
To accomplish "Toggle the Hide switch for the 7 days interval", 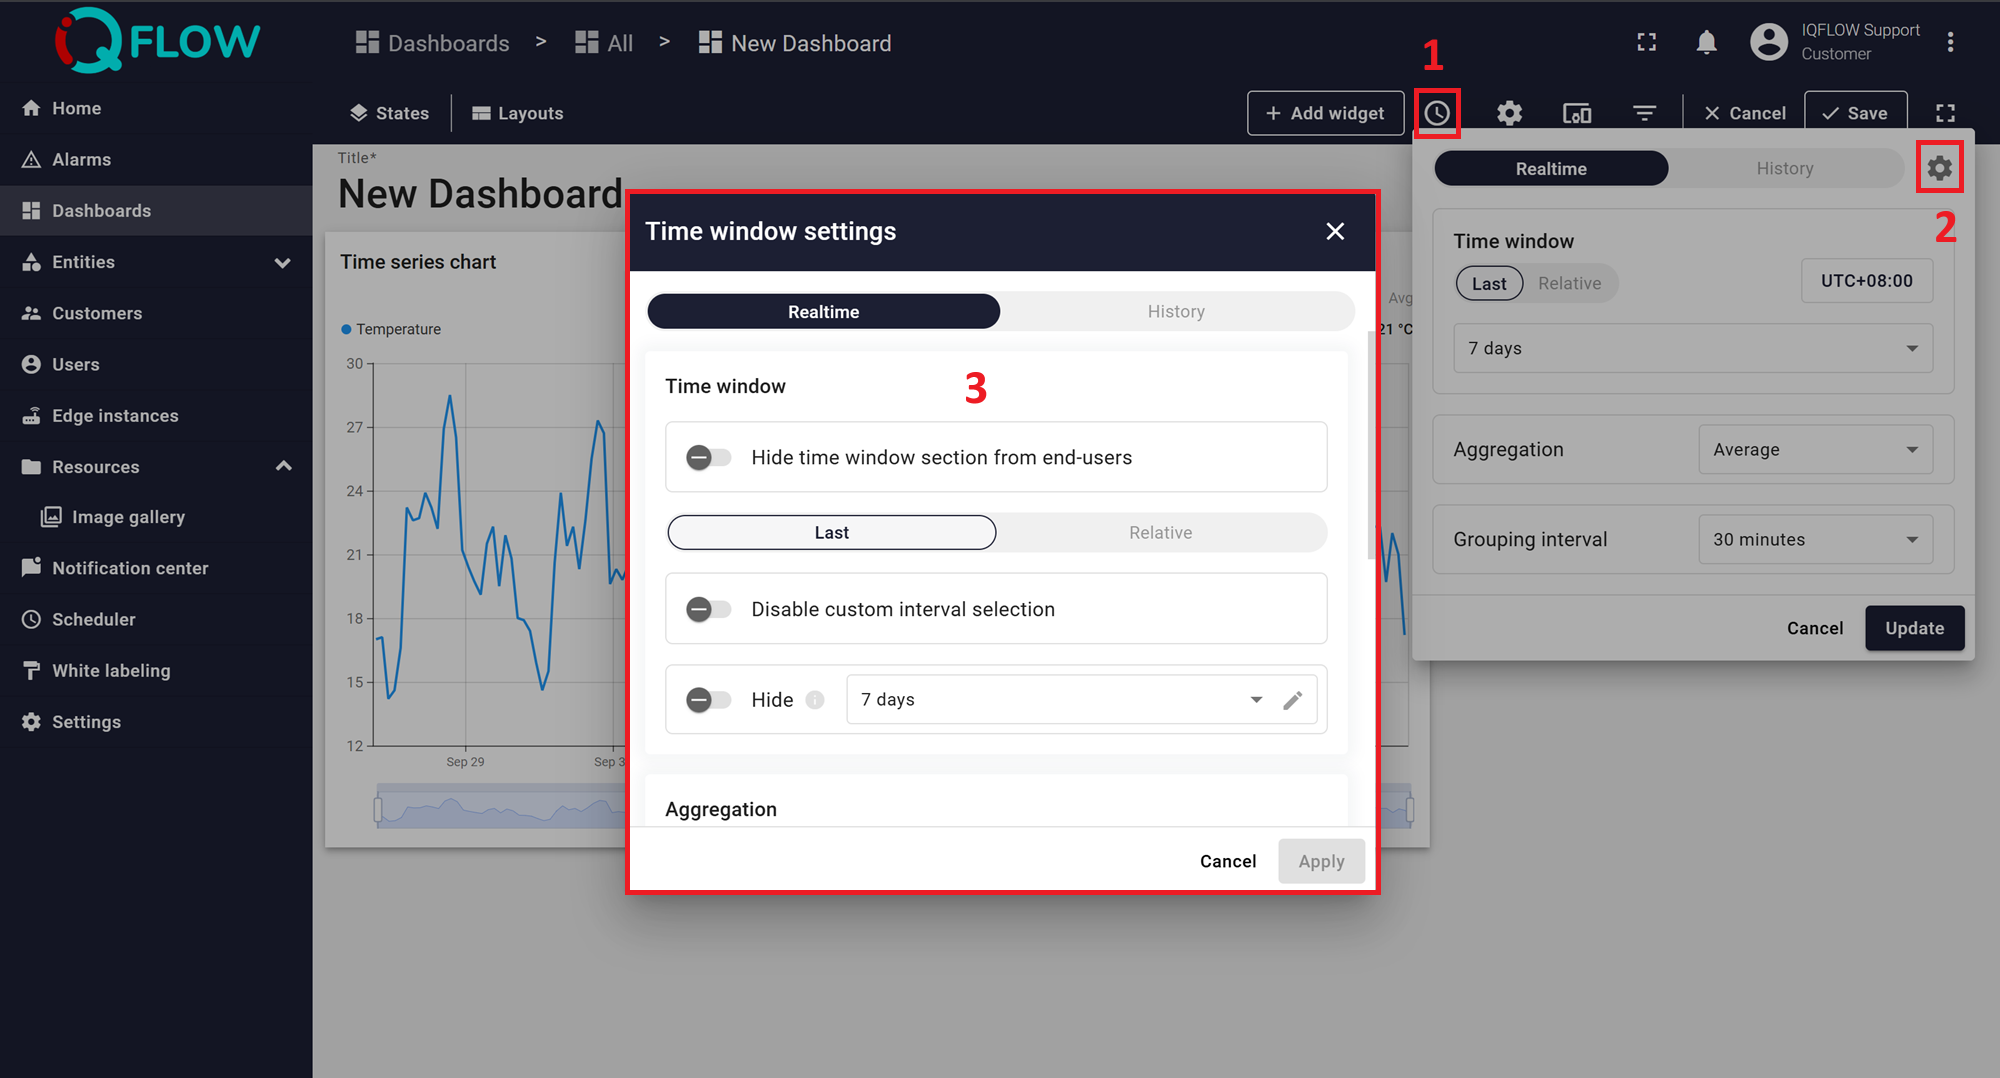I will pyautogui.click(x=708, y=699).
